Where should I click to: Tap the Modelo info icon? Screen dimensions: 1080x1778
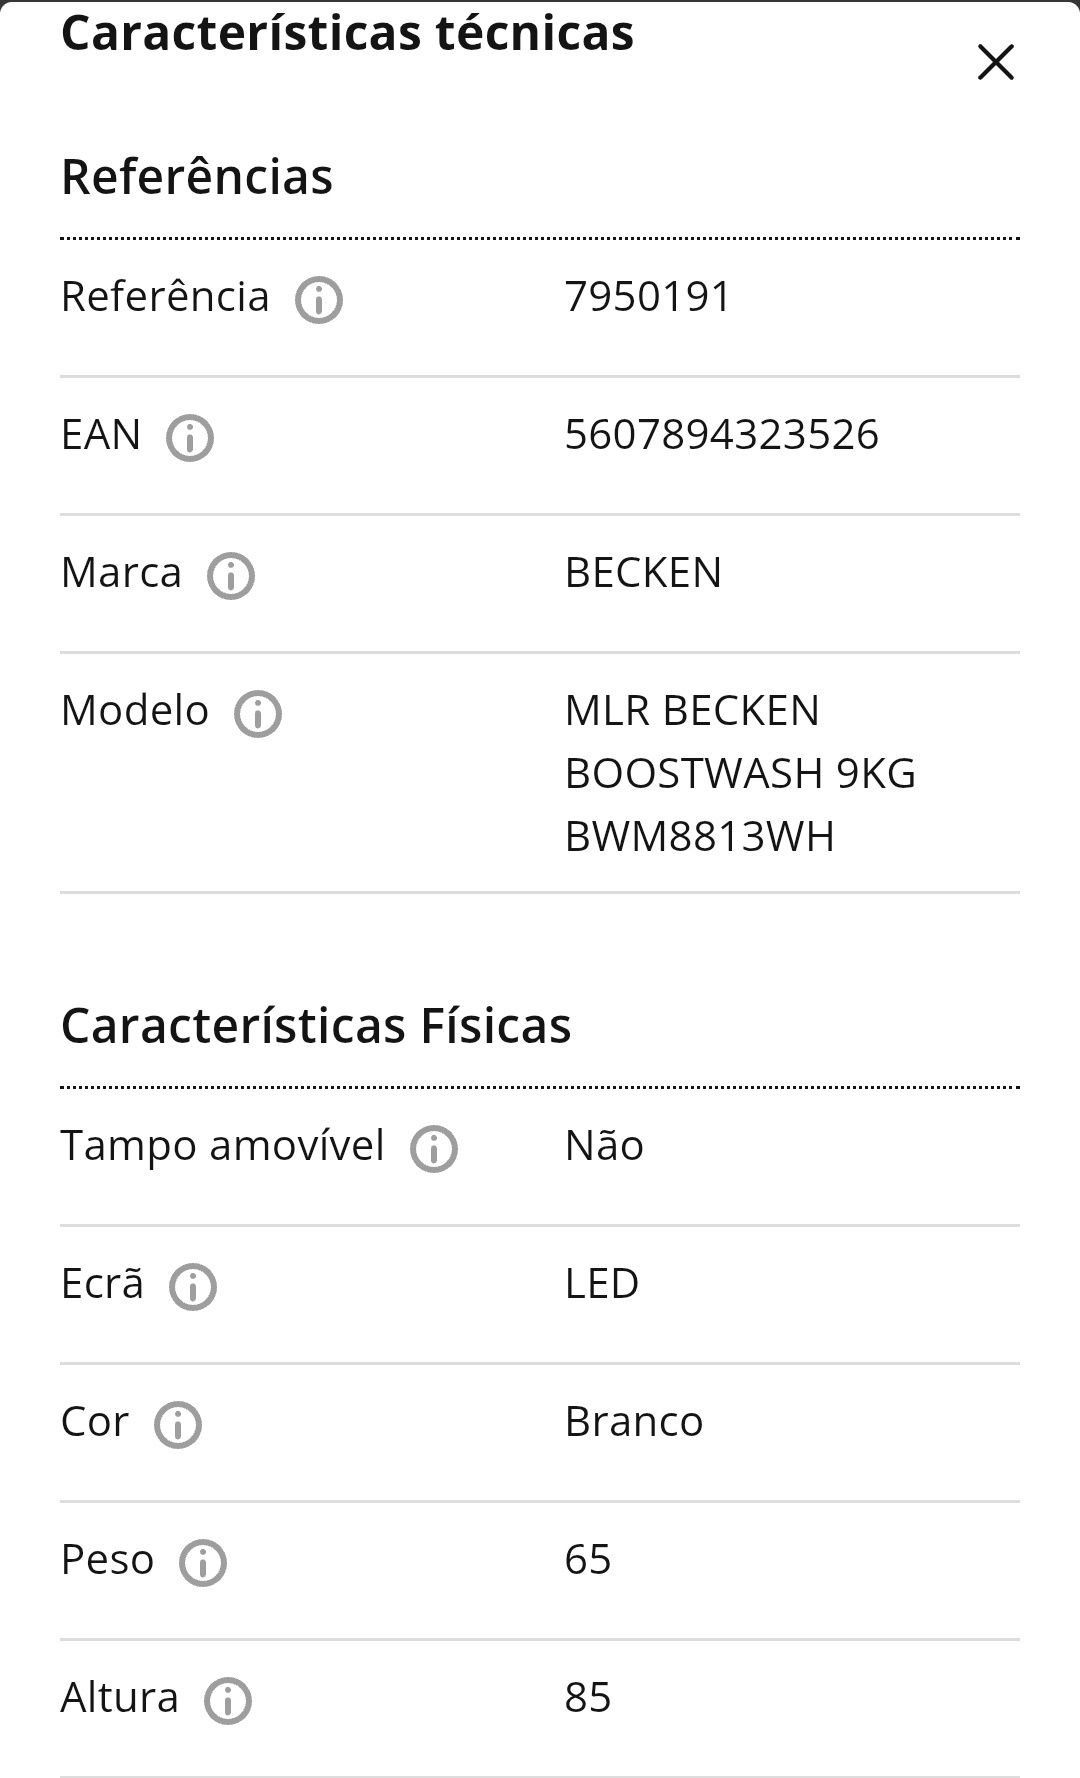pyautogui.click(x=258, y=713)
